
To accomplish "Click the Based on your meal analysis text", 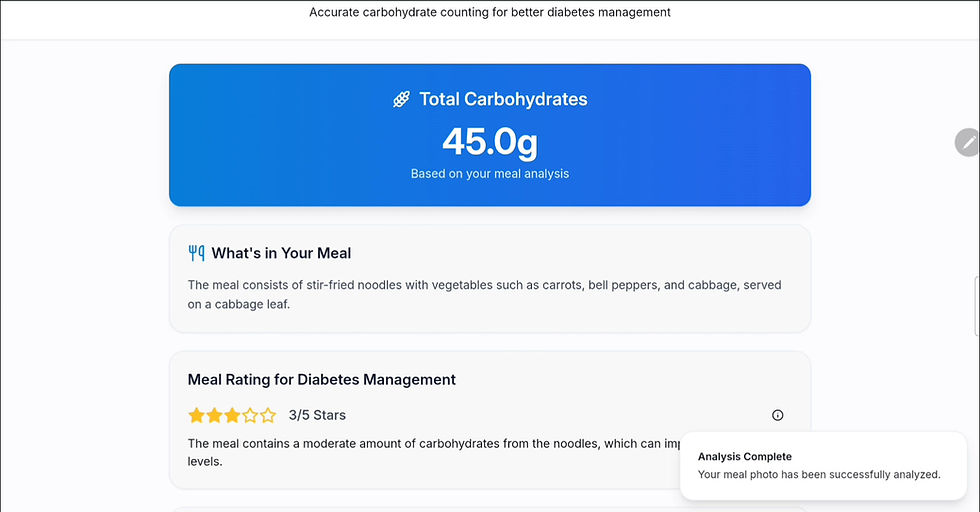I will pos(490,174).
